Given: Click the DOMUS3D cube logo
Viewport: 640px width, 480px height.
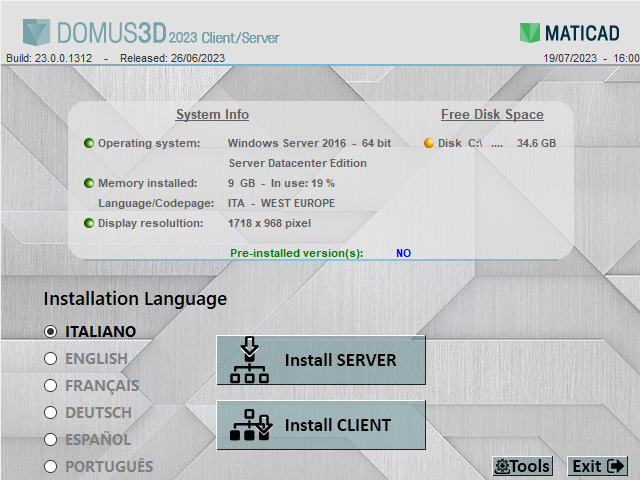Looking at the screenshot, I should coord(36,32).
